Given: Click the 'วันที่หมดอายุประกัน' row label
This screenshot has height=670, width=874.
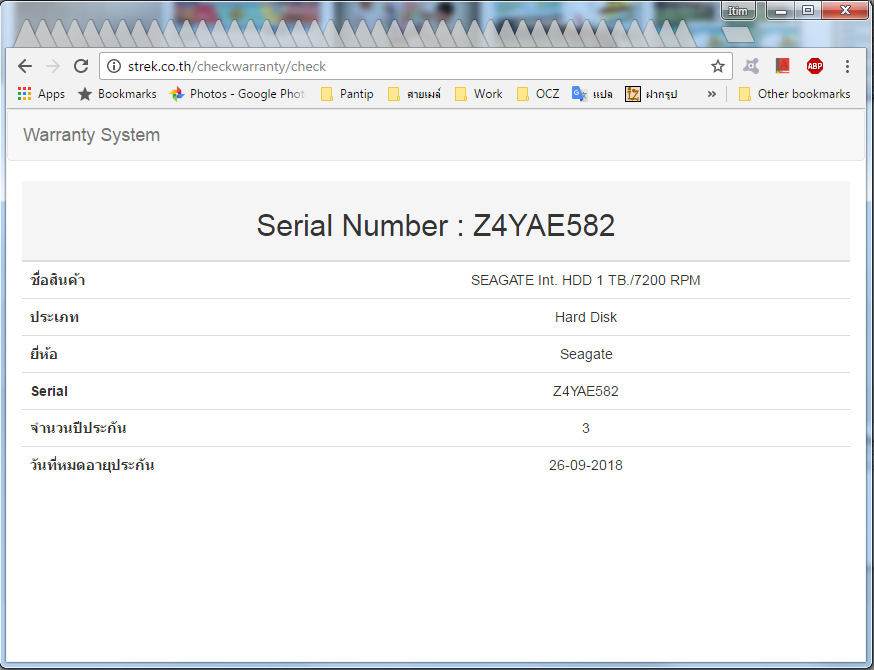Looking at the screenshot, I should pyautogui.click(x=92, y=465).
